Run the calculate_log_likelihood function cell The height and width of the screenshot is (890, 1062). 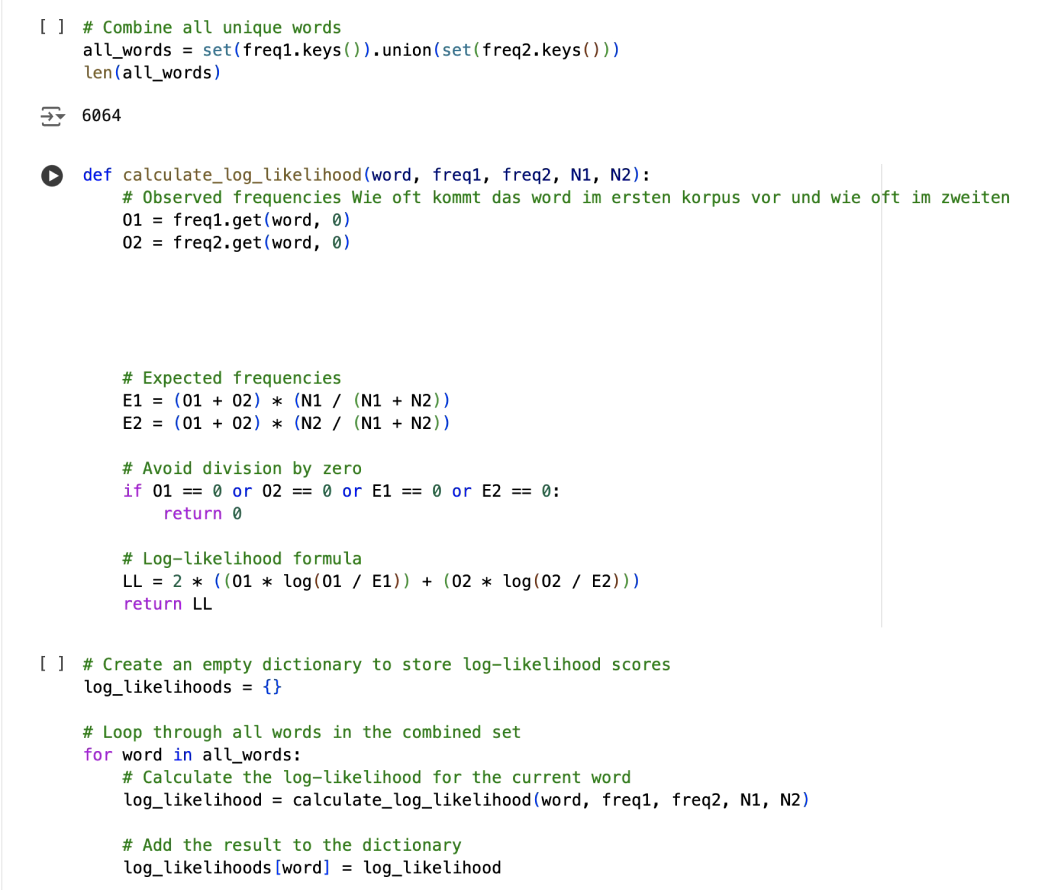(52, 175)
